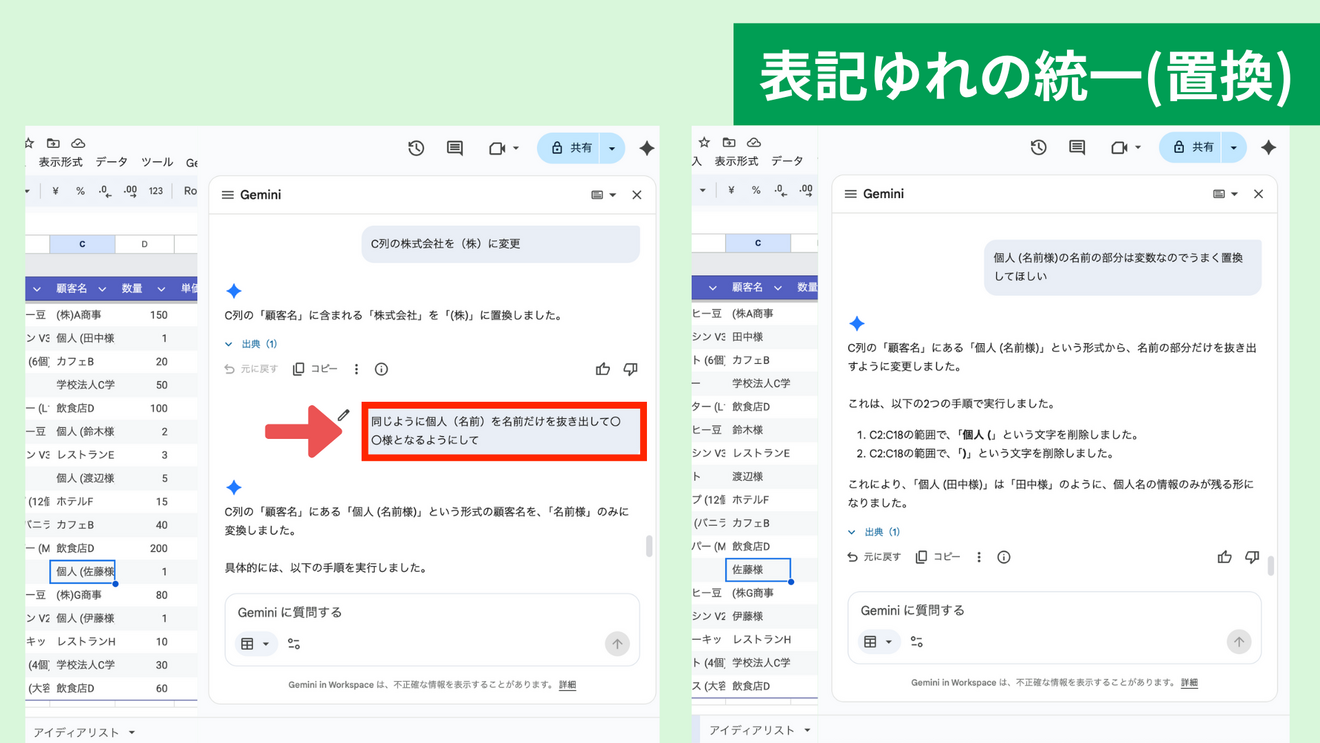Open Gemini sparkle icon in left window toolbar
The height and width of the screenshot is (743, 1320).
[647, 148]
